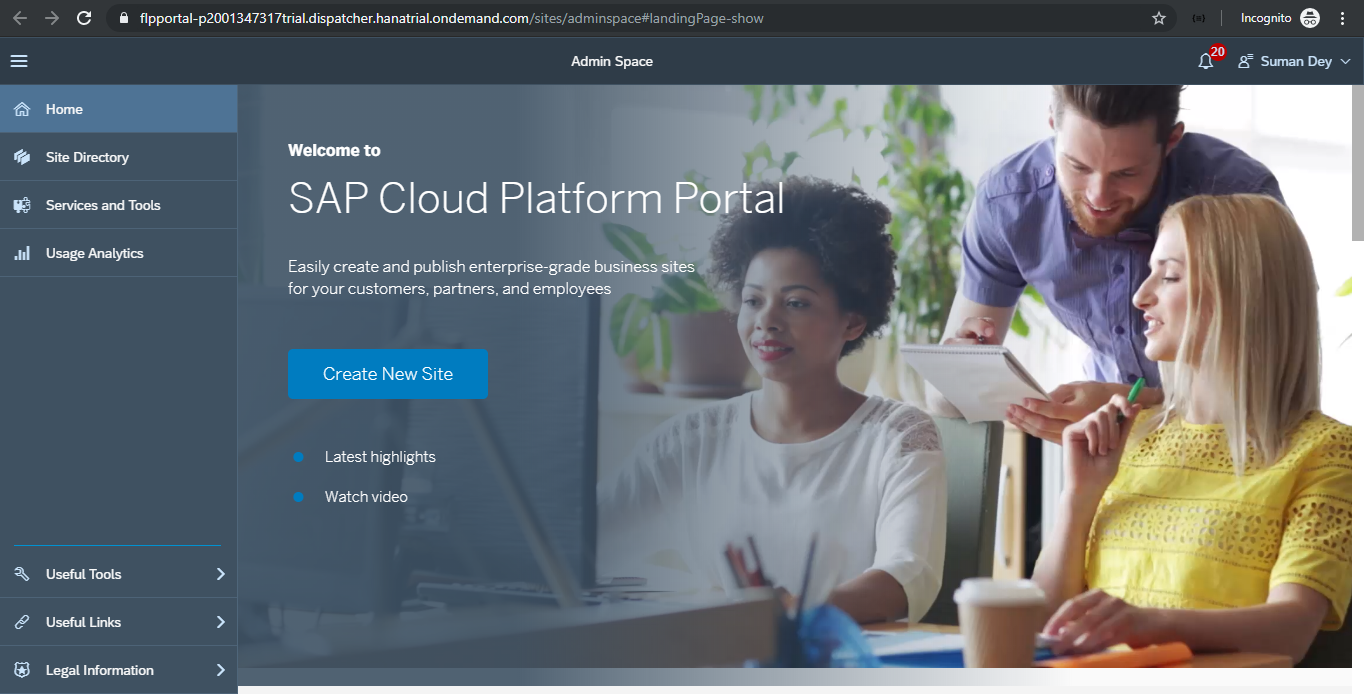Viewport: 1364px width, 694px height.
Task: Open Site Directory from the sidebar
Action: click(x=118, y=157)
